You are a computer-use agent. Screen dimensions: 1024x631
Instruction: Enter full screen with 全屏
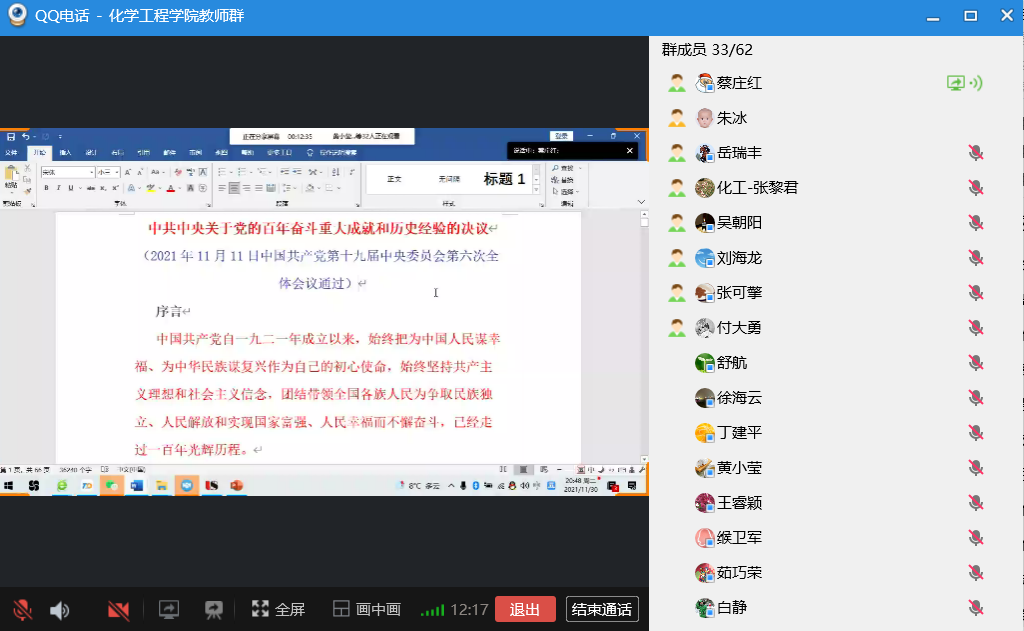coord(278,609)
